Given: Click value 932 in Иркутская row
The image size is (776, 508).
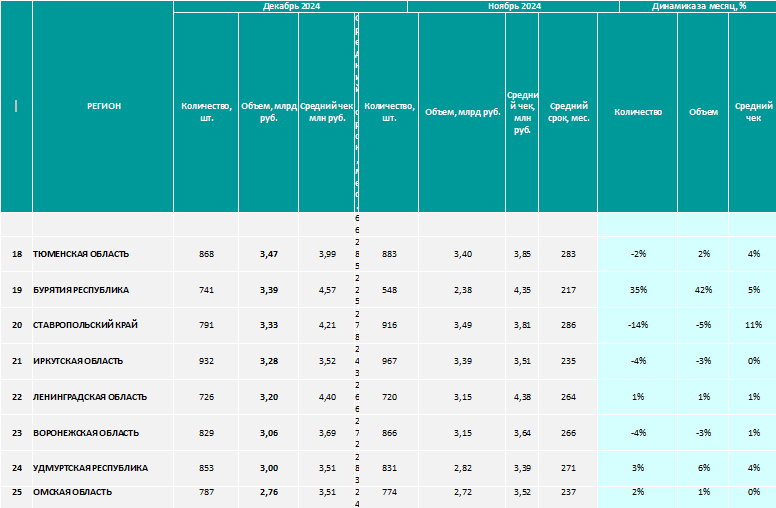Looking at the screenshot, I should click(x=206, y=361).
